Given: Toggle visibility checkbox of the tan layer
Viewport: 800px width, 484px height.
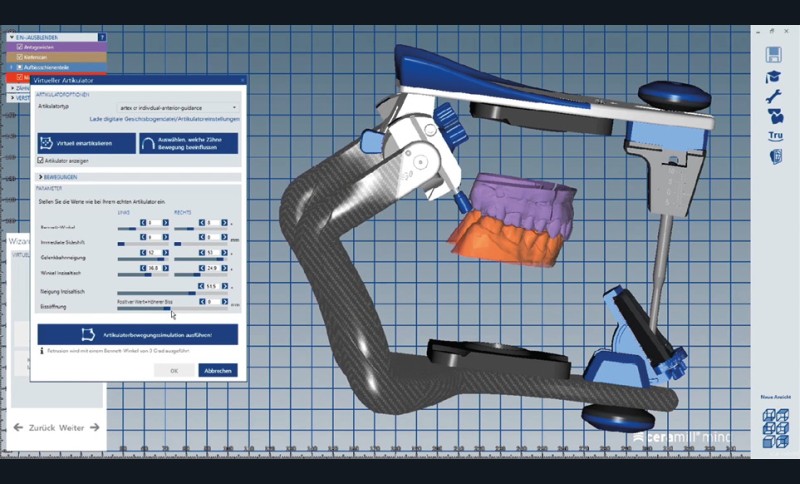Looking at the screenshot, I should tap(17, 56).
